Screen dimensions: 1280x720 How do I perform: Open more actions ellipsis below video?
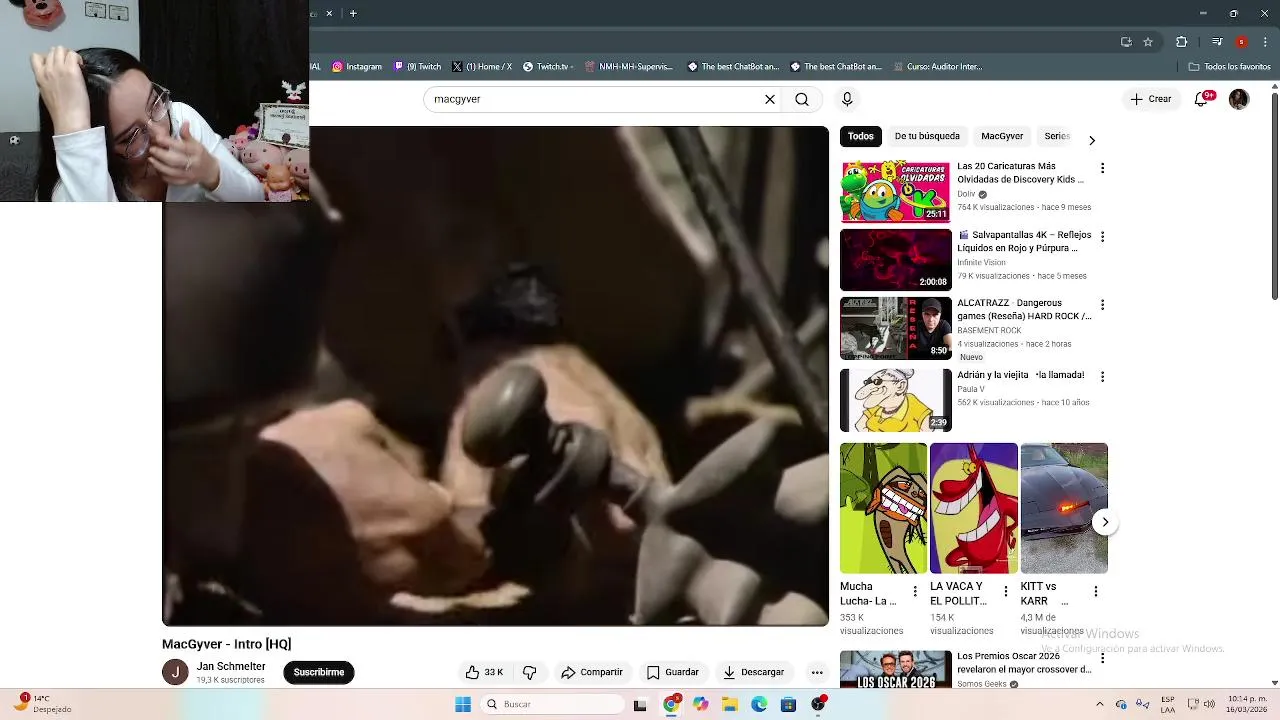817,672
